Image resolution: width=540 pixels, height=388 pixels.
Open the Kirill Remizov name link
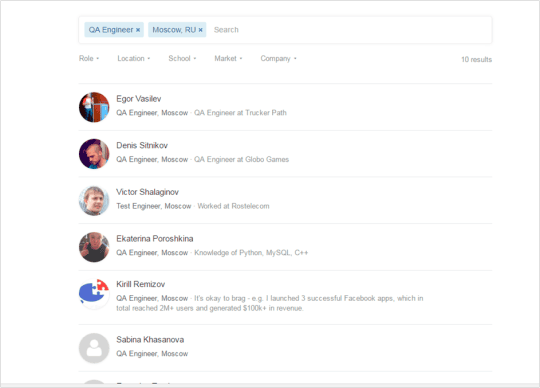click(x=141, y=284)
